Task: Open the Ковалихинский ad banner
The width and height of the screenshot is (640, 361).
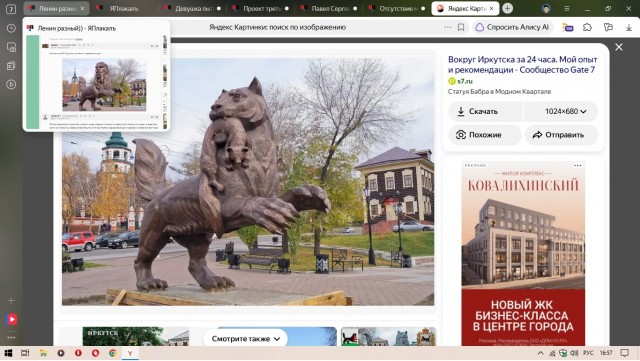Action: tap(523, 253)
